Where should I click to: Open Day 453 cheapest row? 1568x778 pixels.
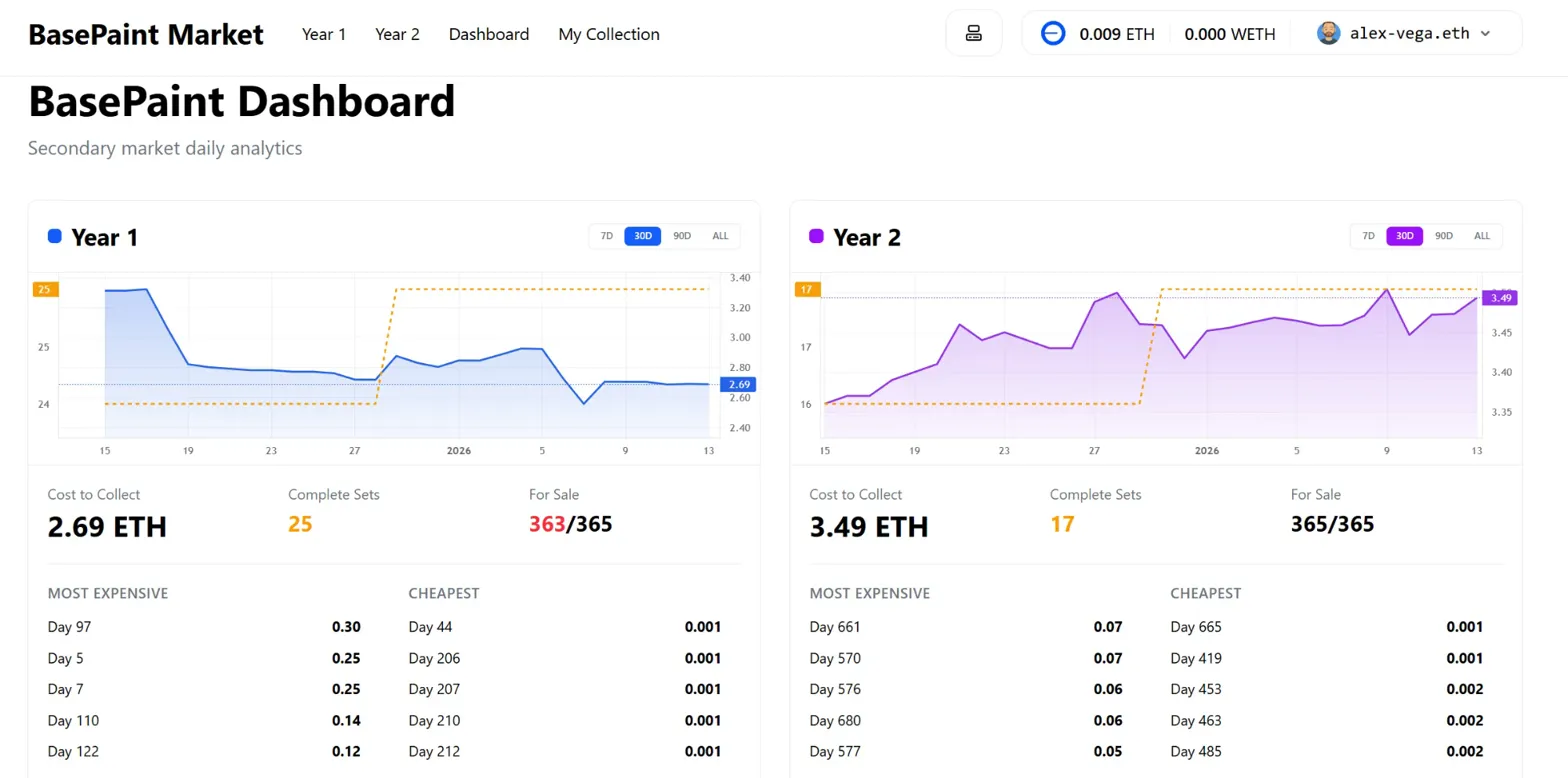(x=1327, y=689)
